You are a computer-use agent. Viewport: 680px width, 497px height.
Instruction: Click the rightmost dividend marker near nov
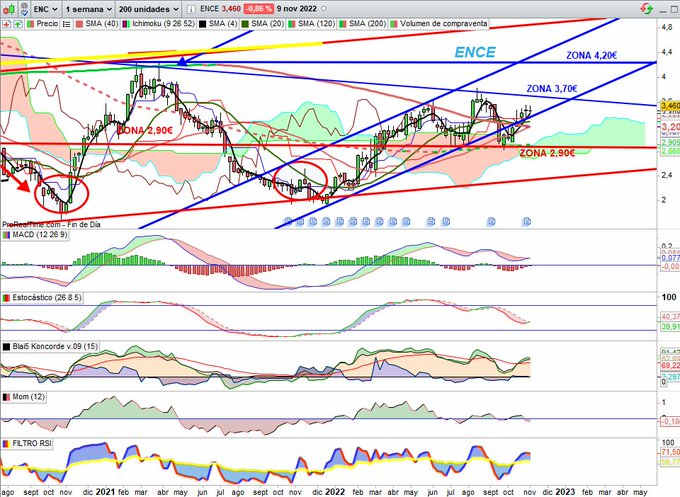tap(526, 222)
